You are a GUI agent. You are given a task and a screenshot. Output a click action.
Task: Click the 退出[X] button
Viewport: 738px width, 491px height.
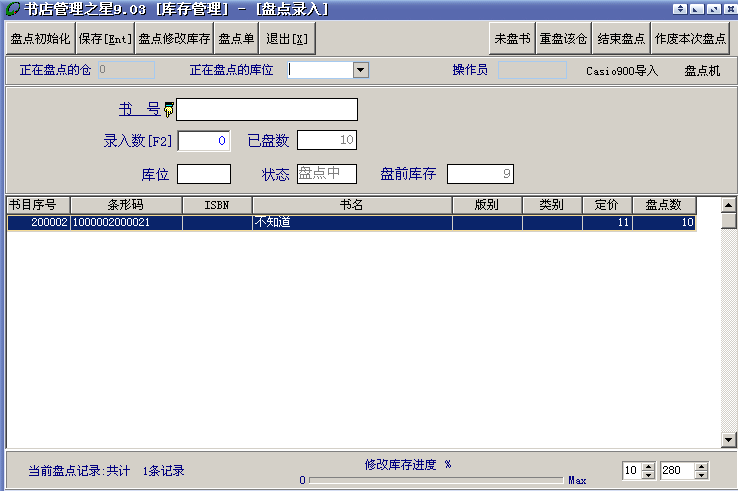point(287,39)
